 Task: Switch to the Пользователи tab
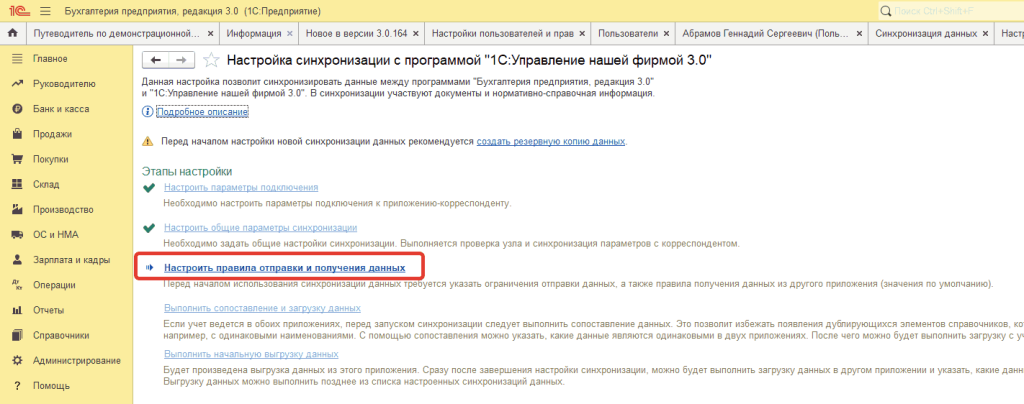628,33
